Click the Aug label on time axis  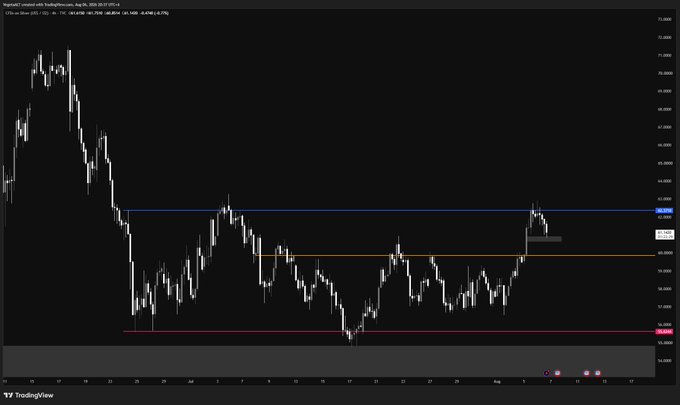pos(497,382)
